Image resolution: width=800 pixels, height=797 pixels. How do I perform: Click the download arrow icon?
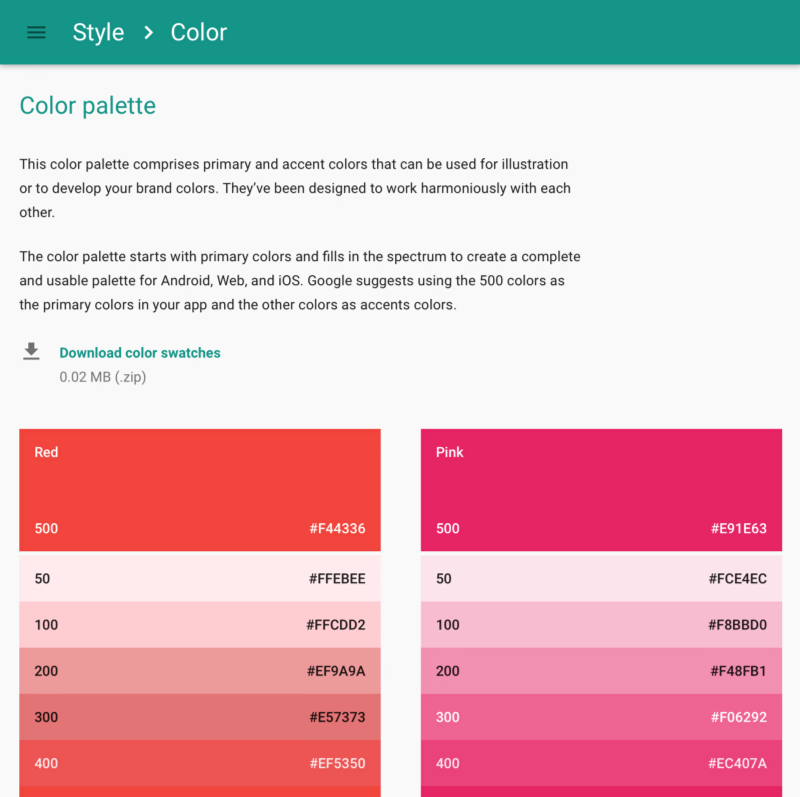32,352
